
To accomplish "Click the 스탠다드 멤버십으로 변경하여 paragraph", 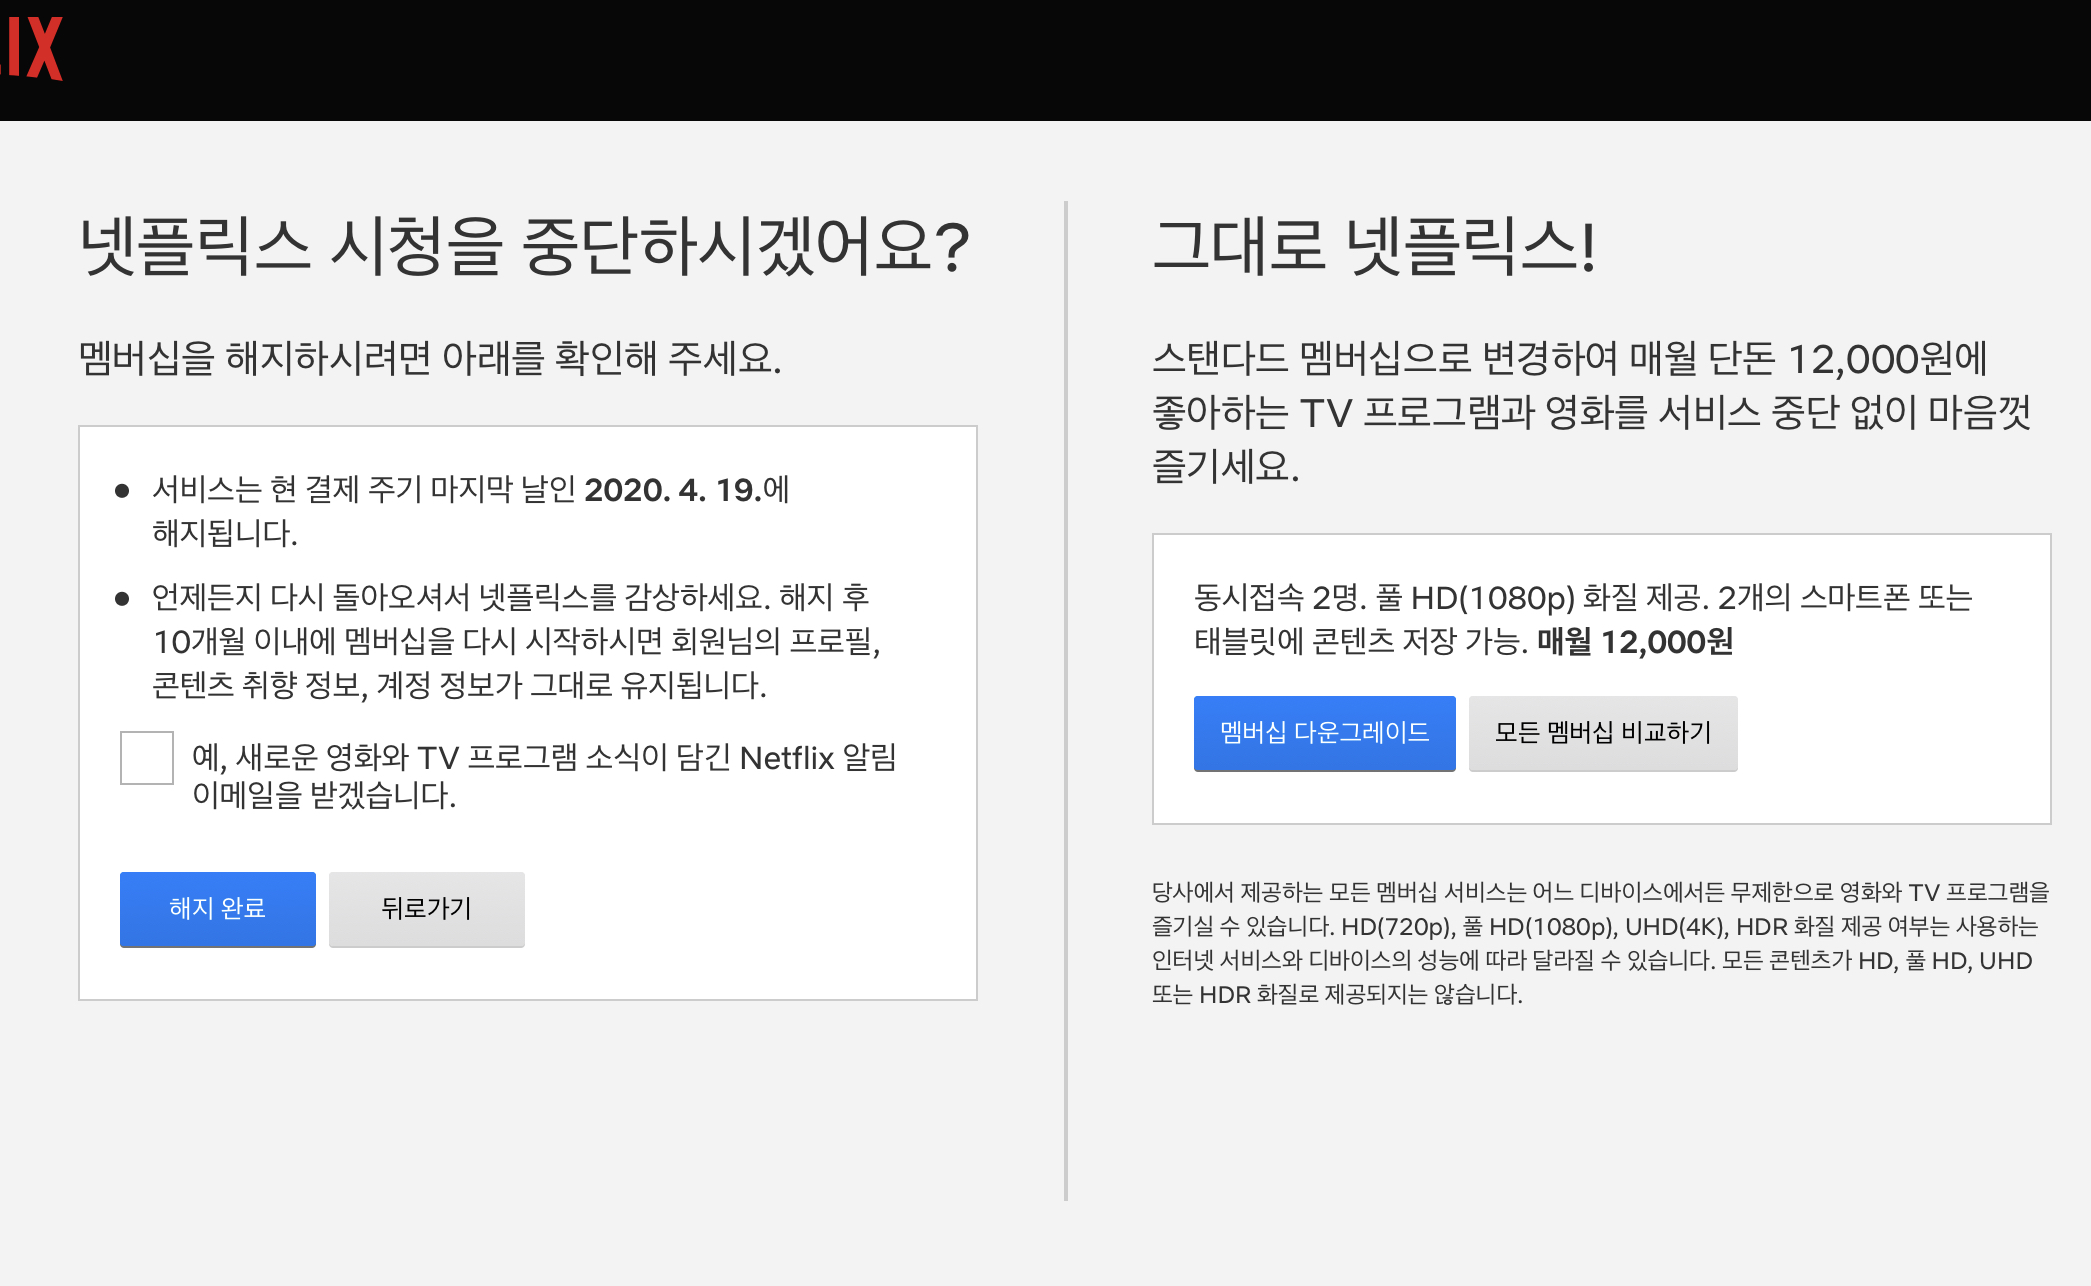I will [1592, 412].
